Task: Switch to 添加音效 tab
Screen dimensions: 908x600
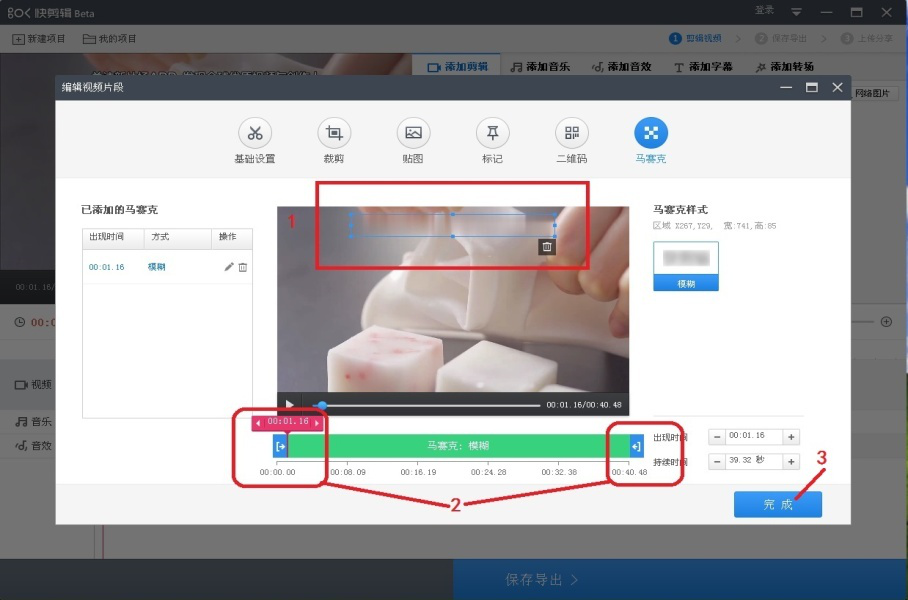Action: (x=621, y=67)
